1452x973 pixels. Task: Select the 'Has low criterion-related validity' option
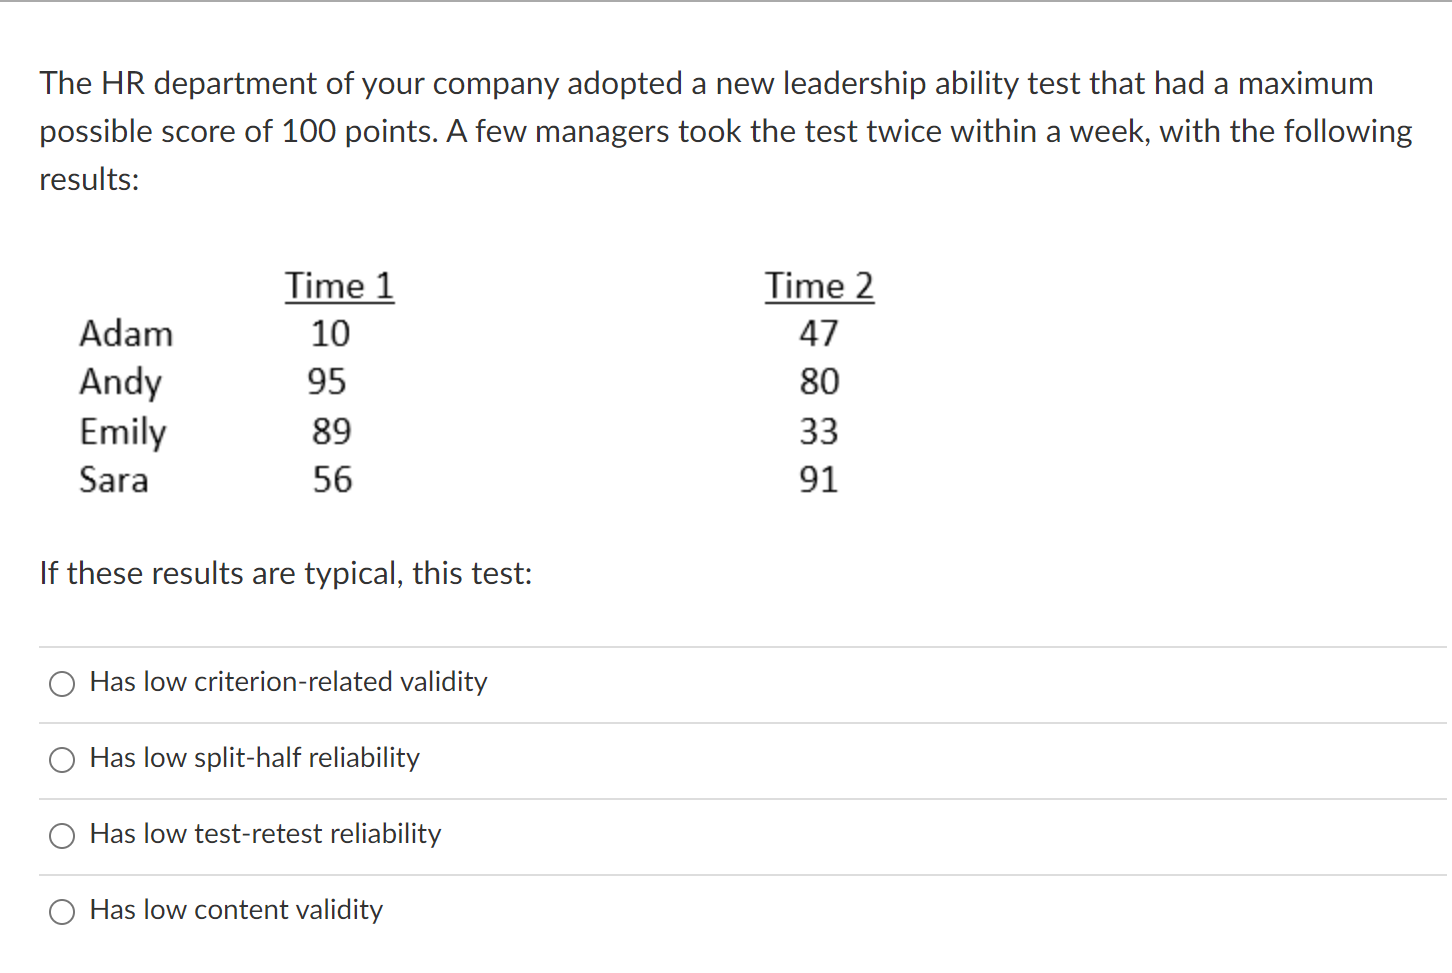coord(288,683)
